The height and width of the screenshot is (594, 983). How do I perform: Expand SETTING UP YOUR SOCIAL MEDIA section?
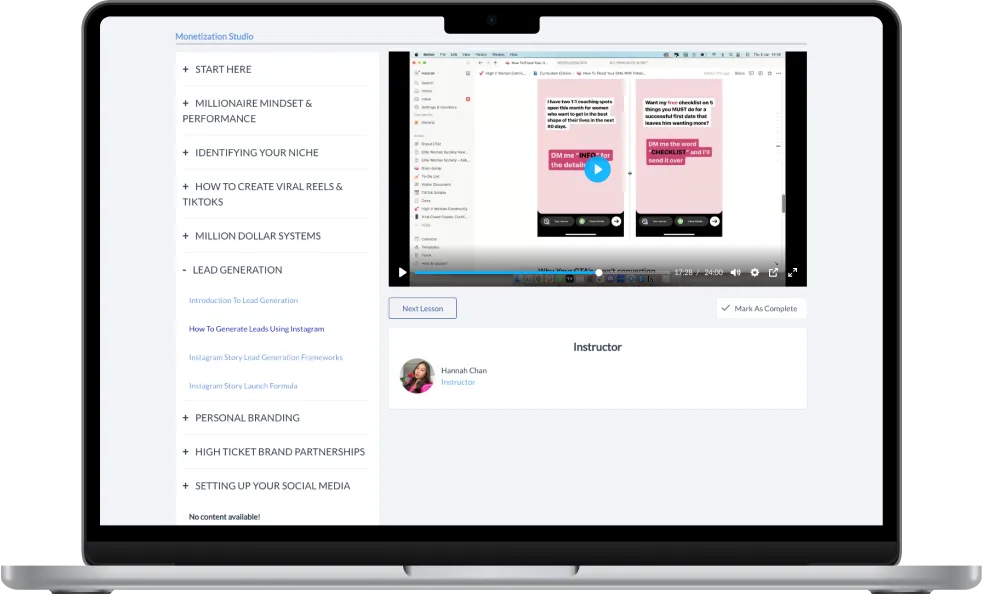pyautogui.click(x=266, y=485)
